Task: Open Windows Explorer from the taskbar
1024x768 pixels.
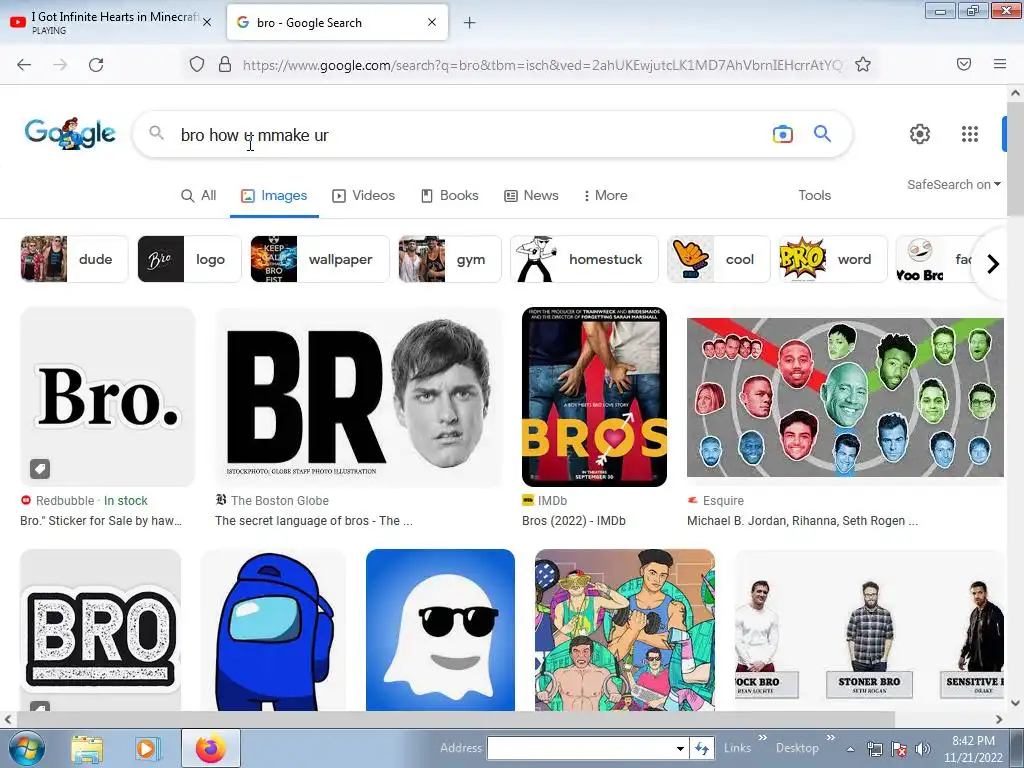Action: click(x=87, y=749)
